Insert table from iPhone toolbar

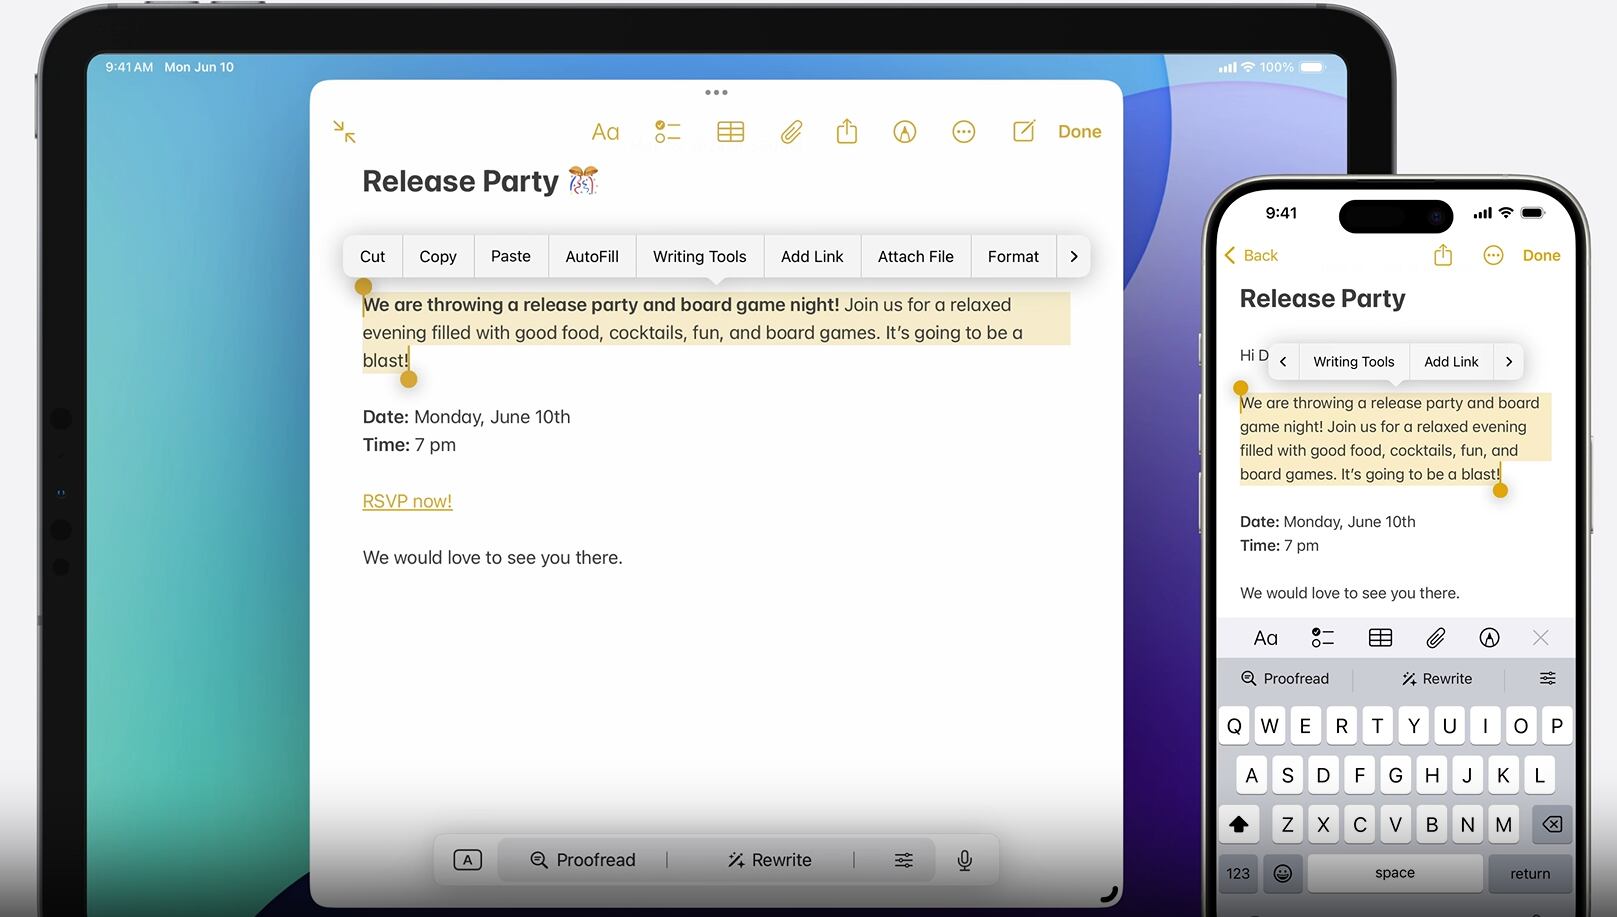pos(1380,638)
